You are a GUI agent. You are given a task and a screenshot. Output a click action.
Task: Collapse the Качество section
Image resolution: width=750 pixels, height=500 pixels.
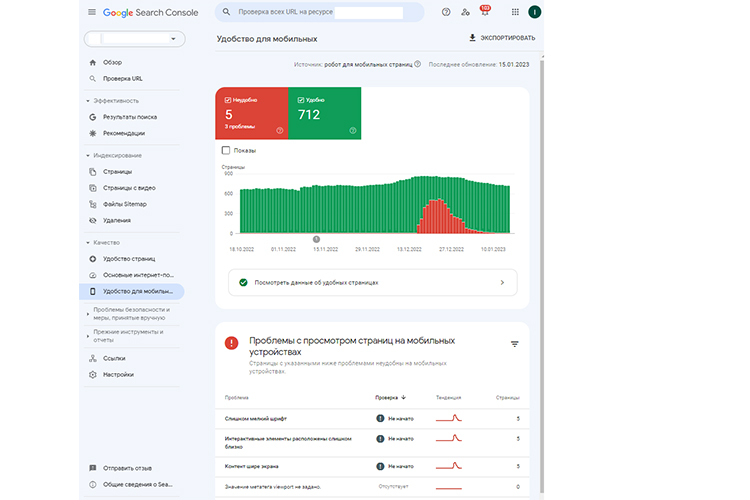tap(88, 243)
